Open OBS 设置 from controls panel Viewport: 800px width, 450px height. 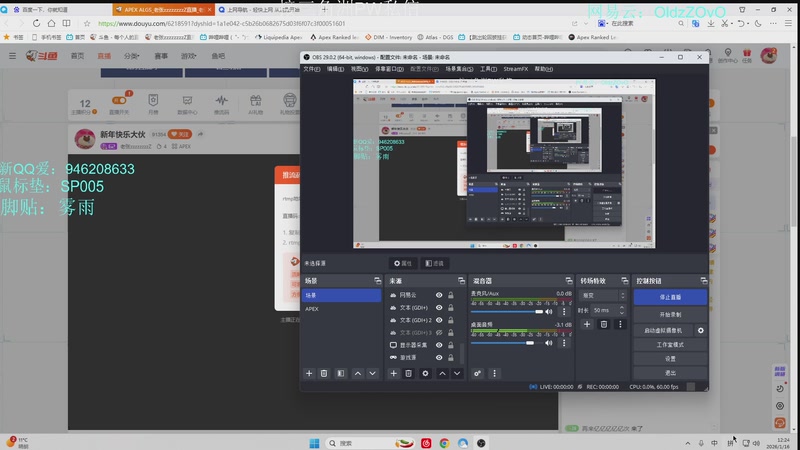coord(670,359)
